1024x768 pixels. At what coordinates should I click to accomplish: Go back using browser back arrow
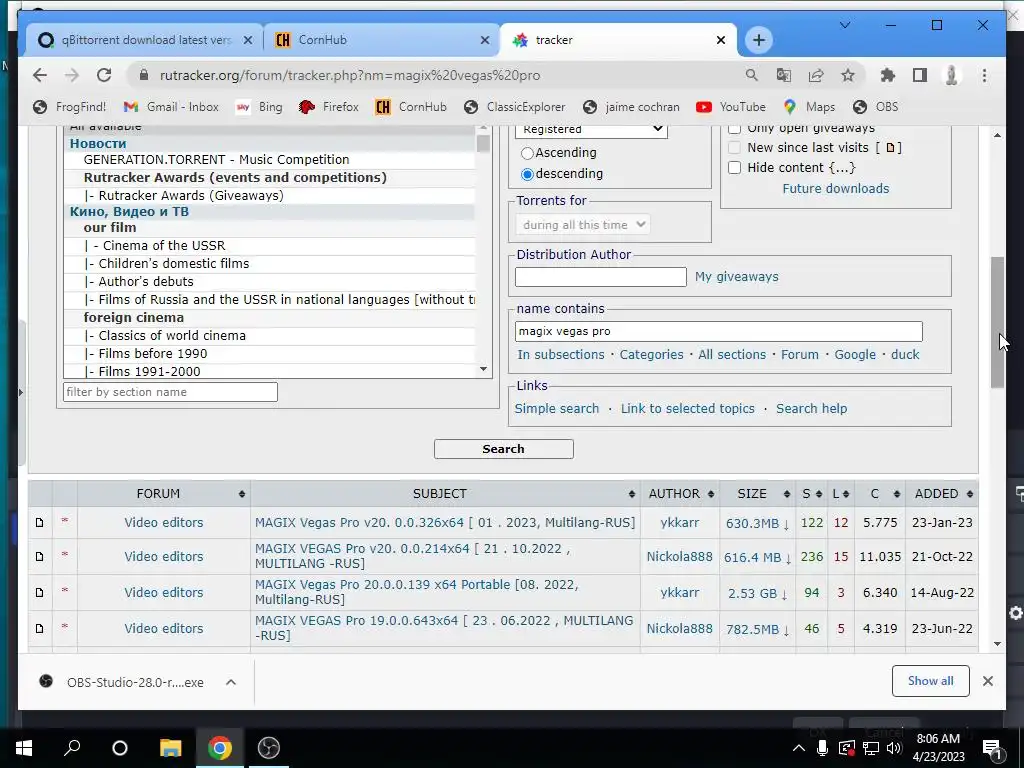click(x=40, y=75)
